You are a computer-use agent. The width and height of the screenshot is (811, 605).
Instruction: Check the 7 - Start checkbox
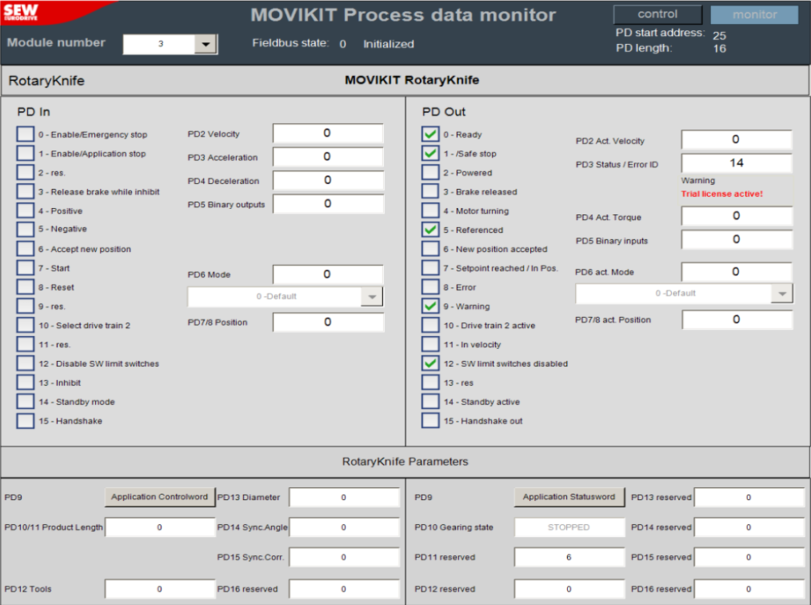click(x=25, y=268)
